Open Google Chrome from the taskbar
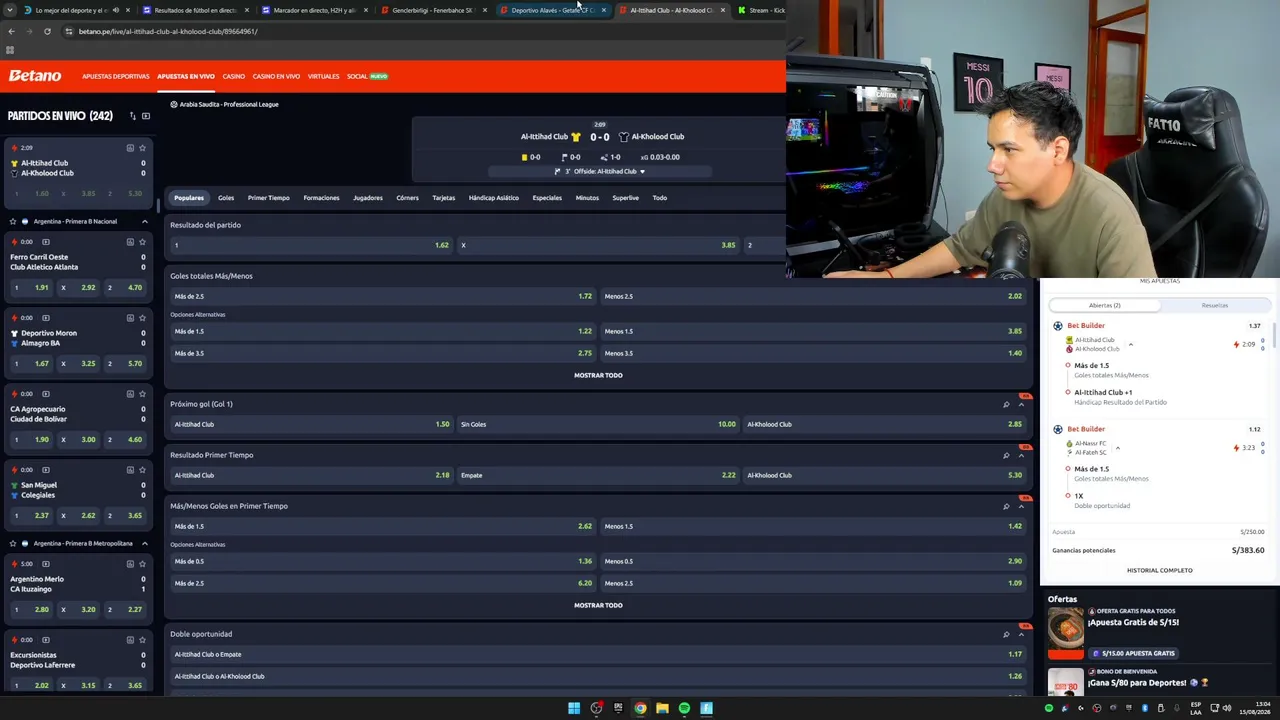This screenshot has height=720, width=1280. coord(640,708)
